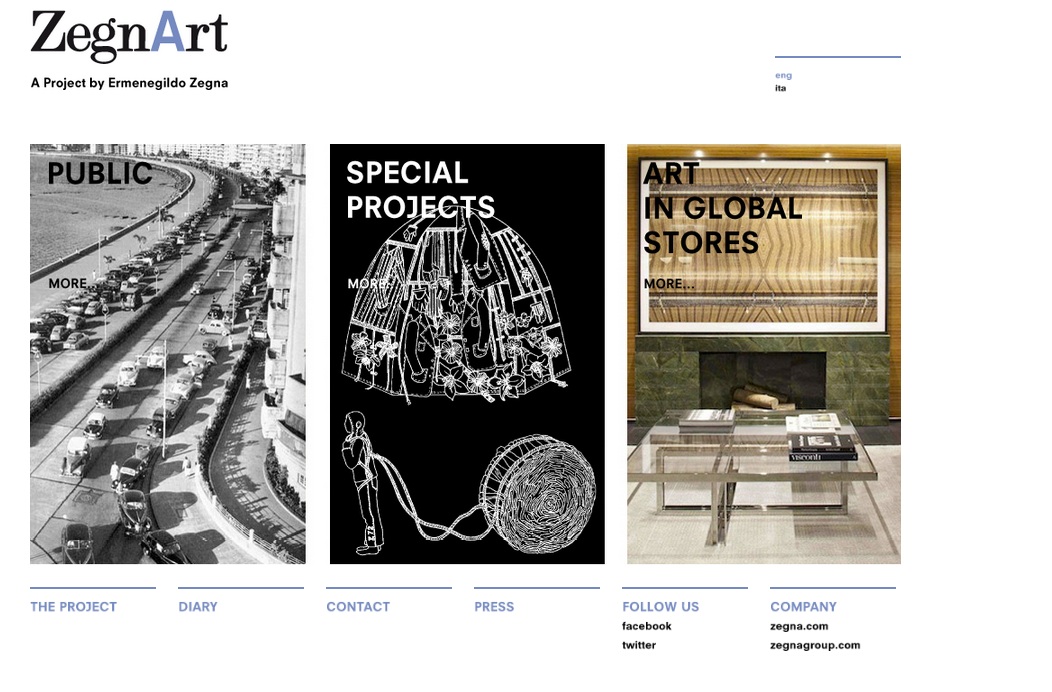The image size is (1052, 692).
Task: Follow the facebook link
Action: point(647,626)
